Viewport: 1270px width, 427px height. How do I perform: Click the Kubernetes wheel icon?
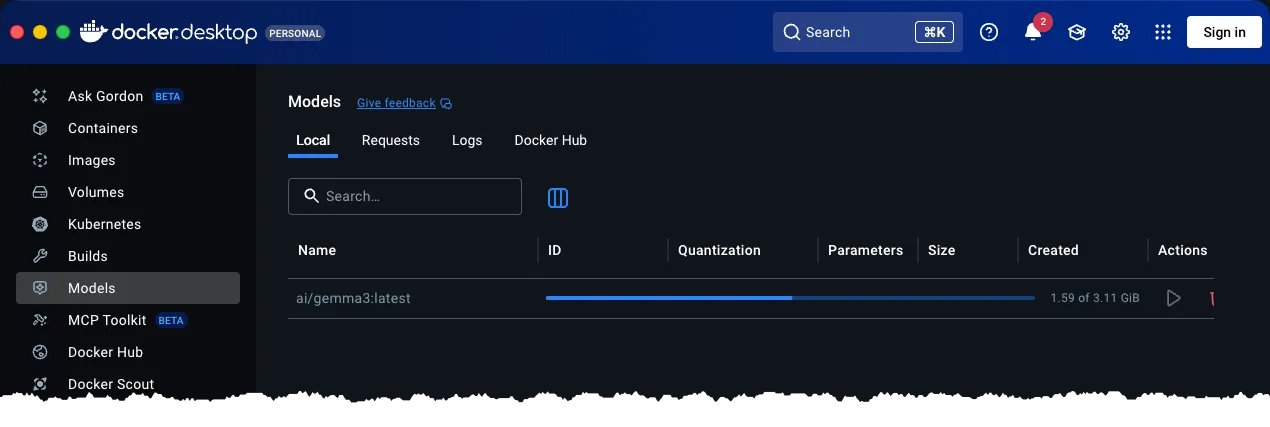pos(40,224)
